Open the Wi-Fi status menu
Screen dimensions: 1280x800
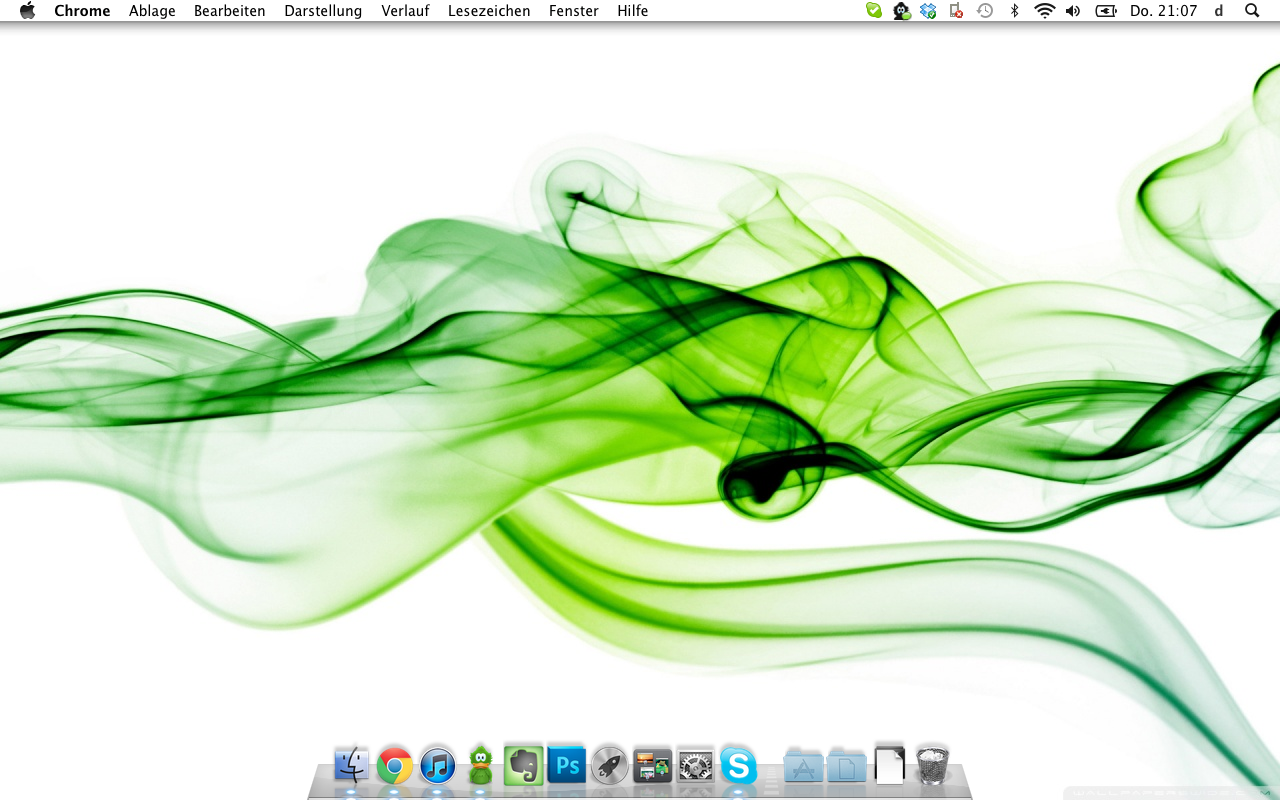click(x=1044, y=11)
